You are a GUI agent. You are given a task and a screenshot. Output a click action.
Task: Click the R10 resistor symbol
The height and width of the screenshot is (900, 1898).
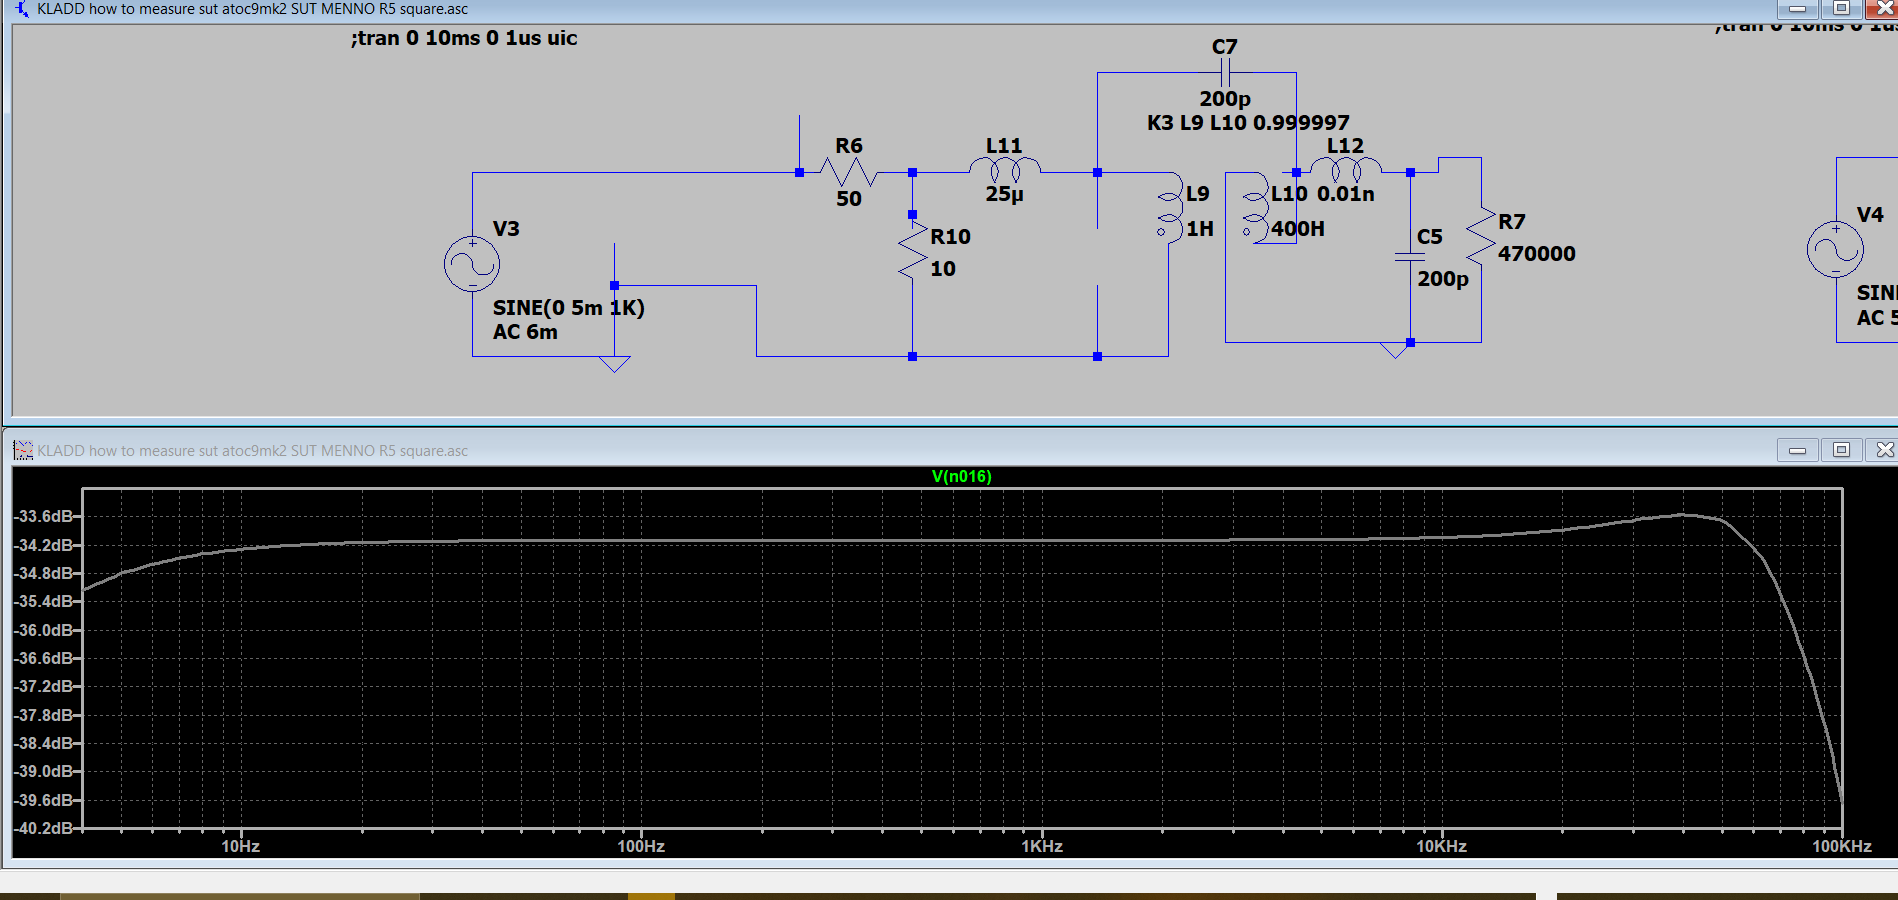pyautogui.click(x=912, y=251)
